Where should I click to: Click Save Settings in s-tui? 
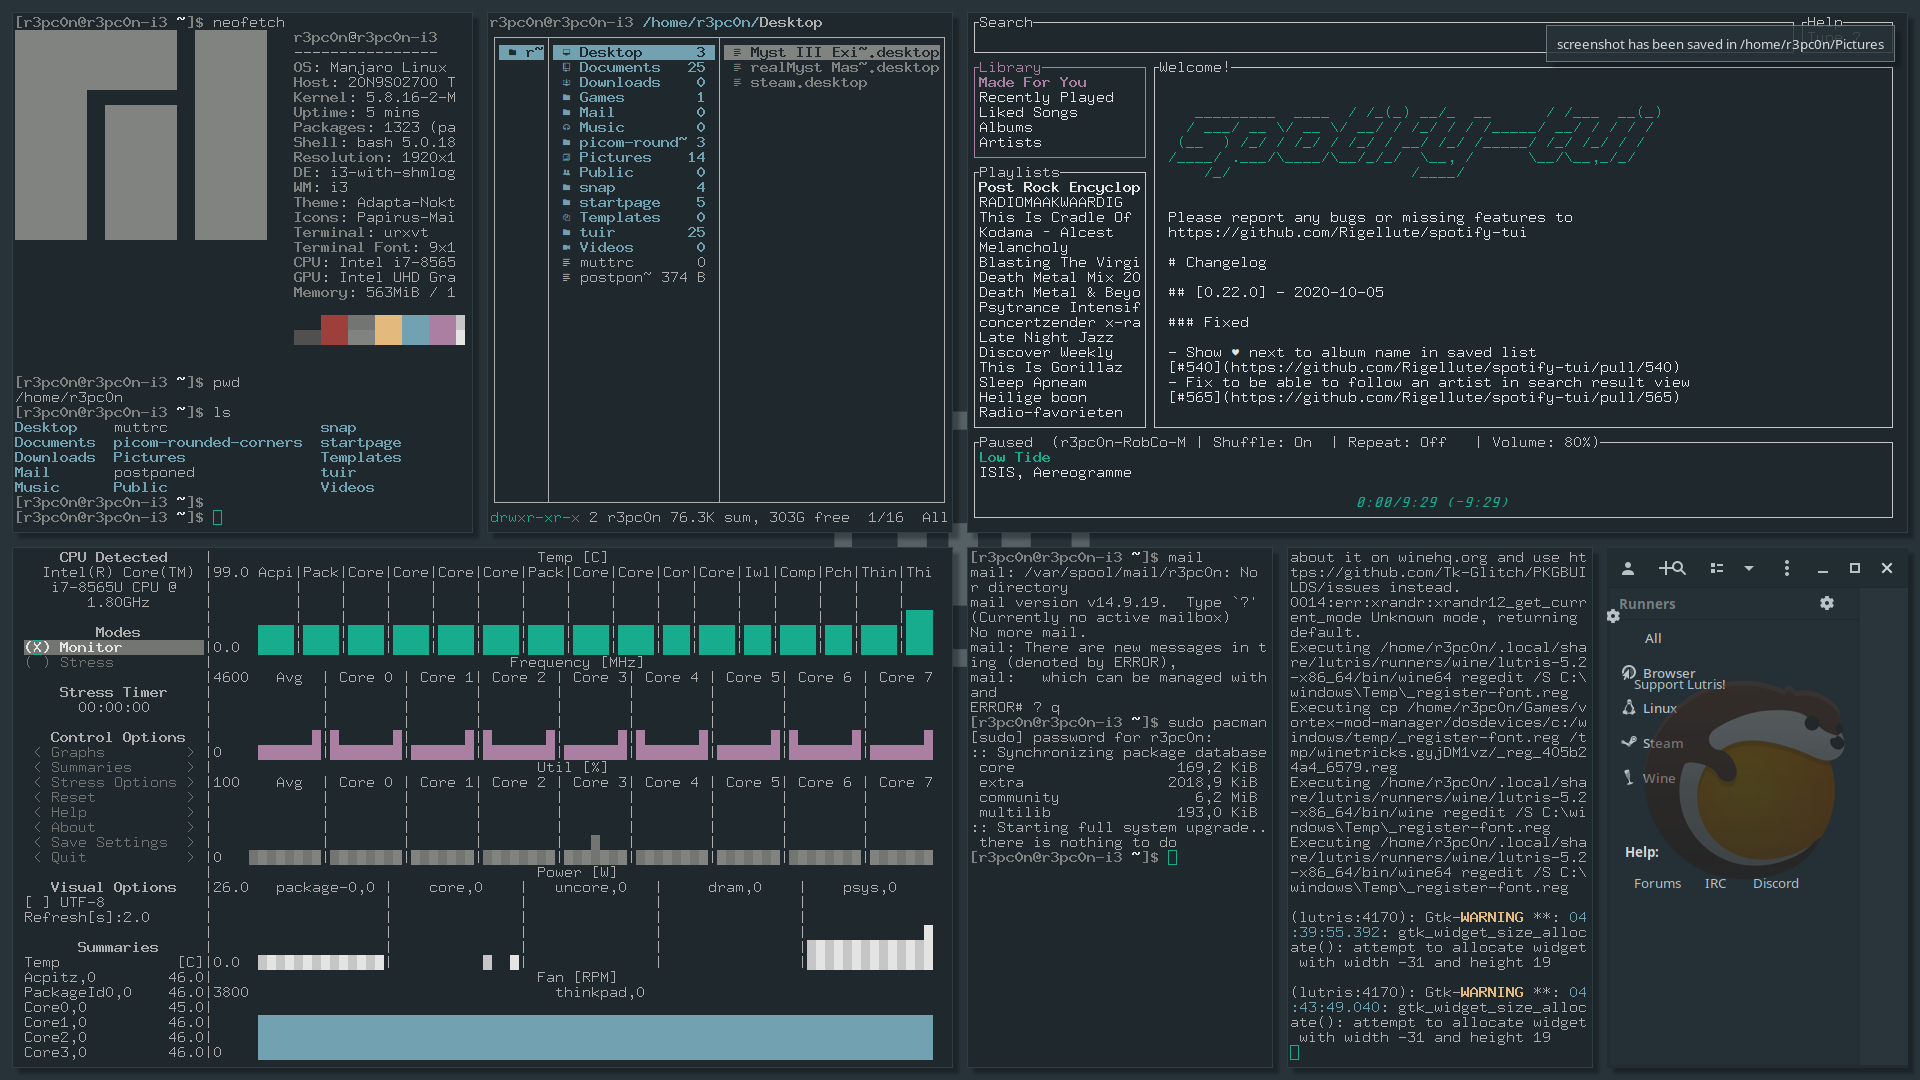point(113,842)
